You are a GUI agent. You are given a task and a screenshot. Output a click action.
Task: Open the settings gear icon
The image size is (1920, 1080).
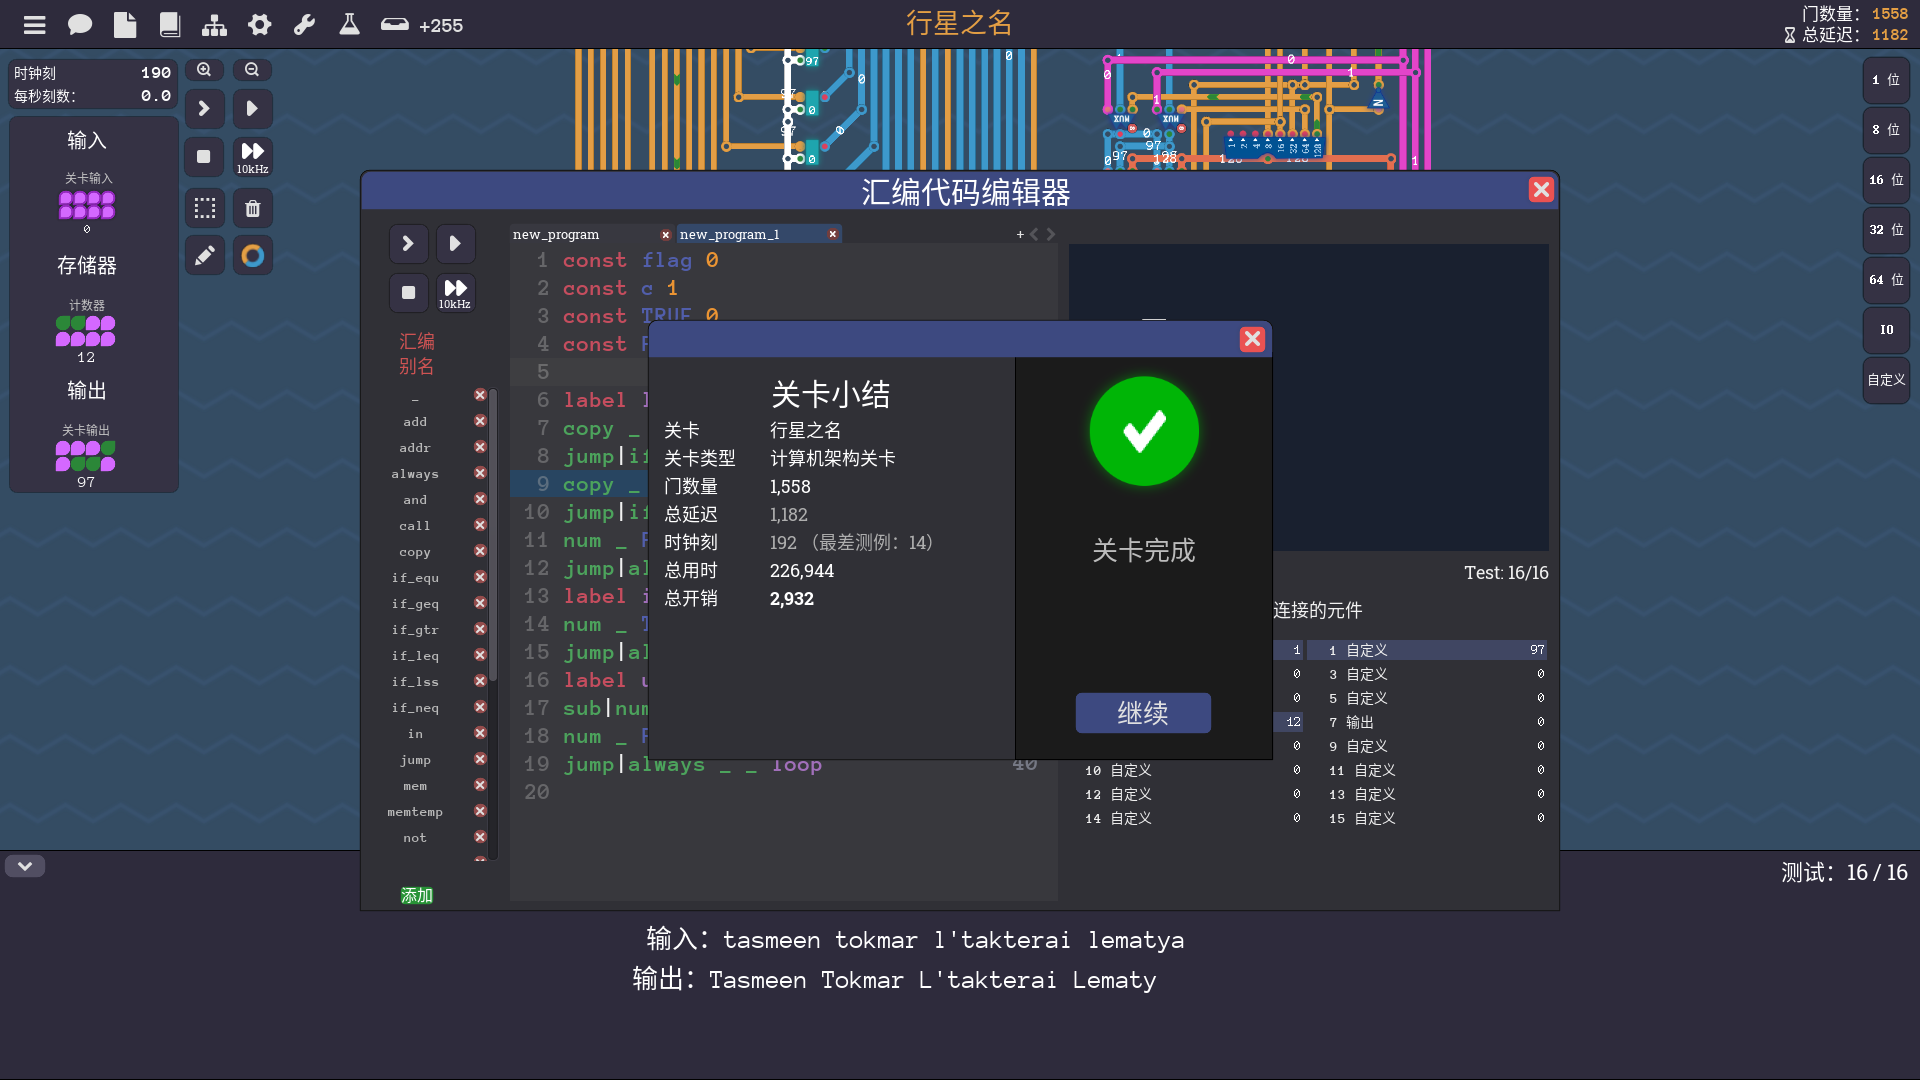click(x=260, y=25)
